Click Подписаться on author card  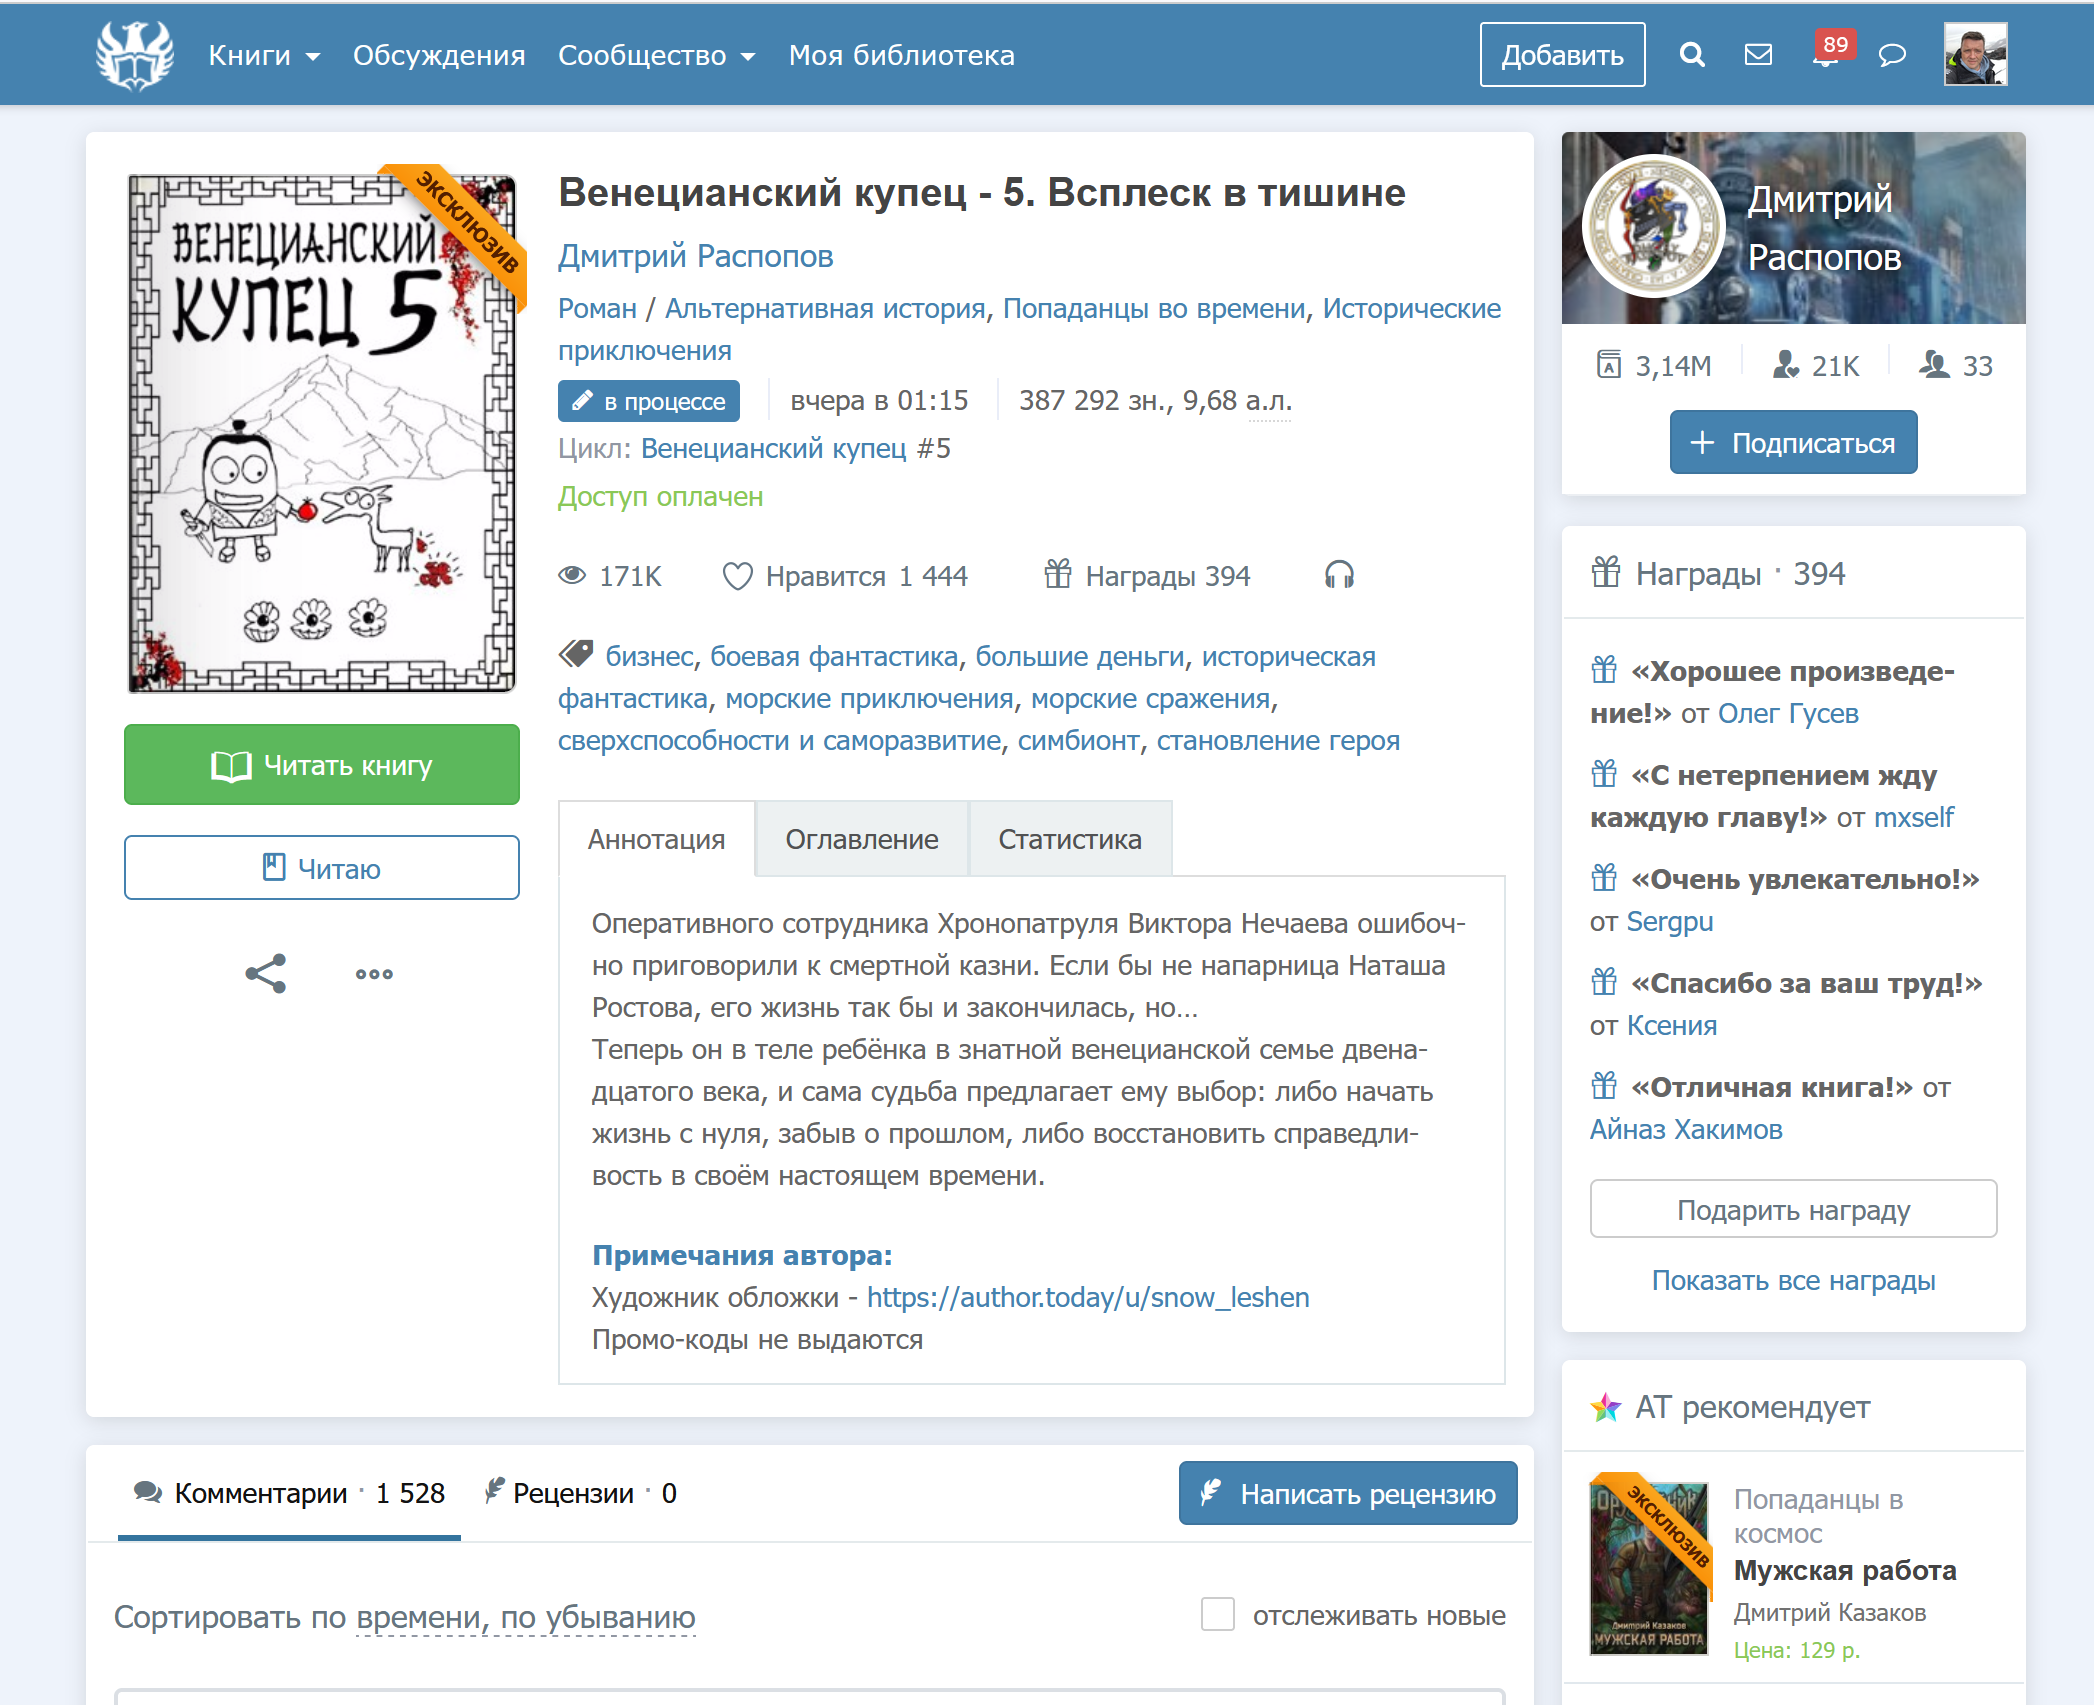pos(1793,442)
